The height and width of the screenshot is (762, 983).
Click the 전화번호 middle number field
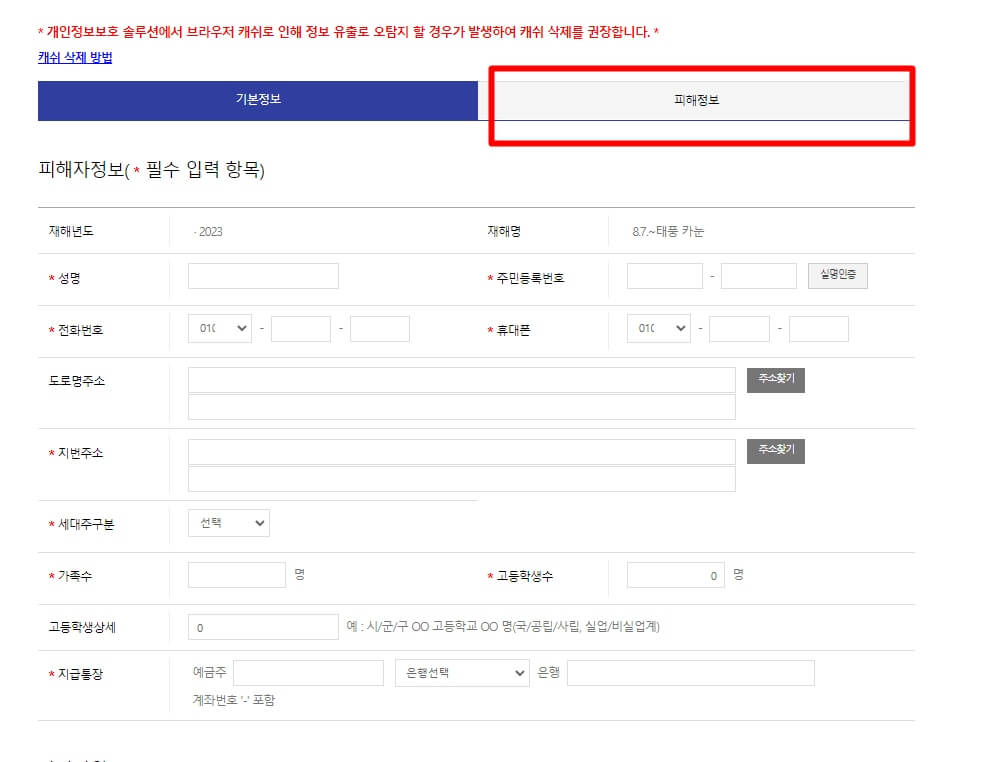301,329
